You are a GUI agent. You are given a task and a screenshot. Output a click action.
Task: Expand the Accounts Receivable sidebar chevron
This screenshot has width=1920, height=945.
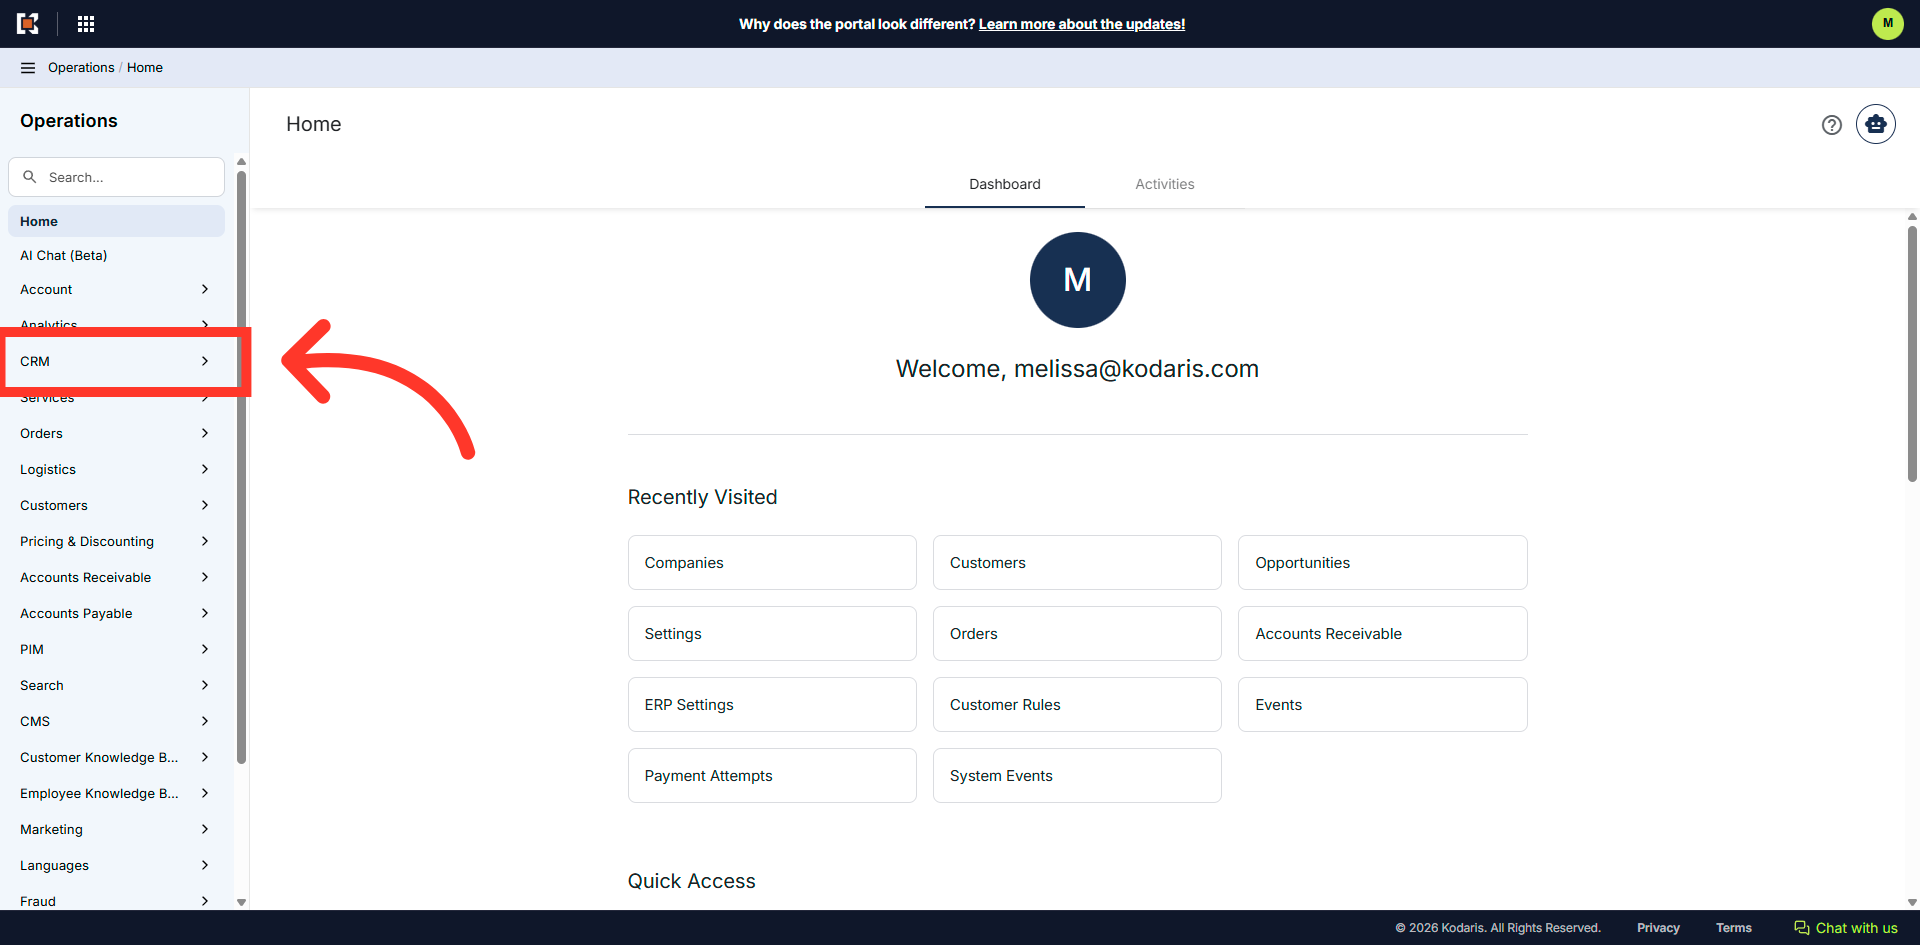pos(205,577)
